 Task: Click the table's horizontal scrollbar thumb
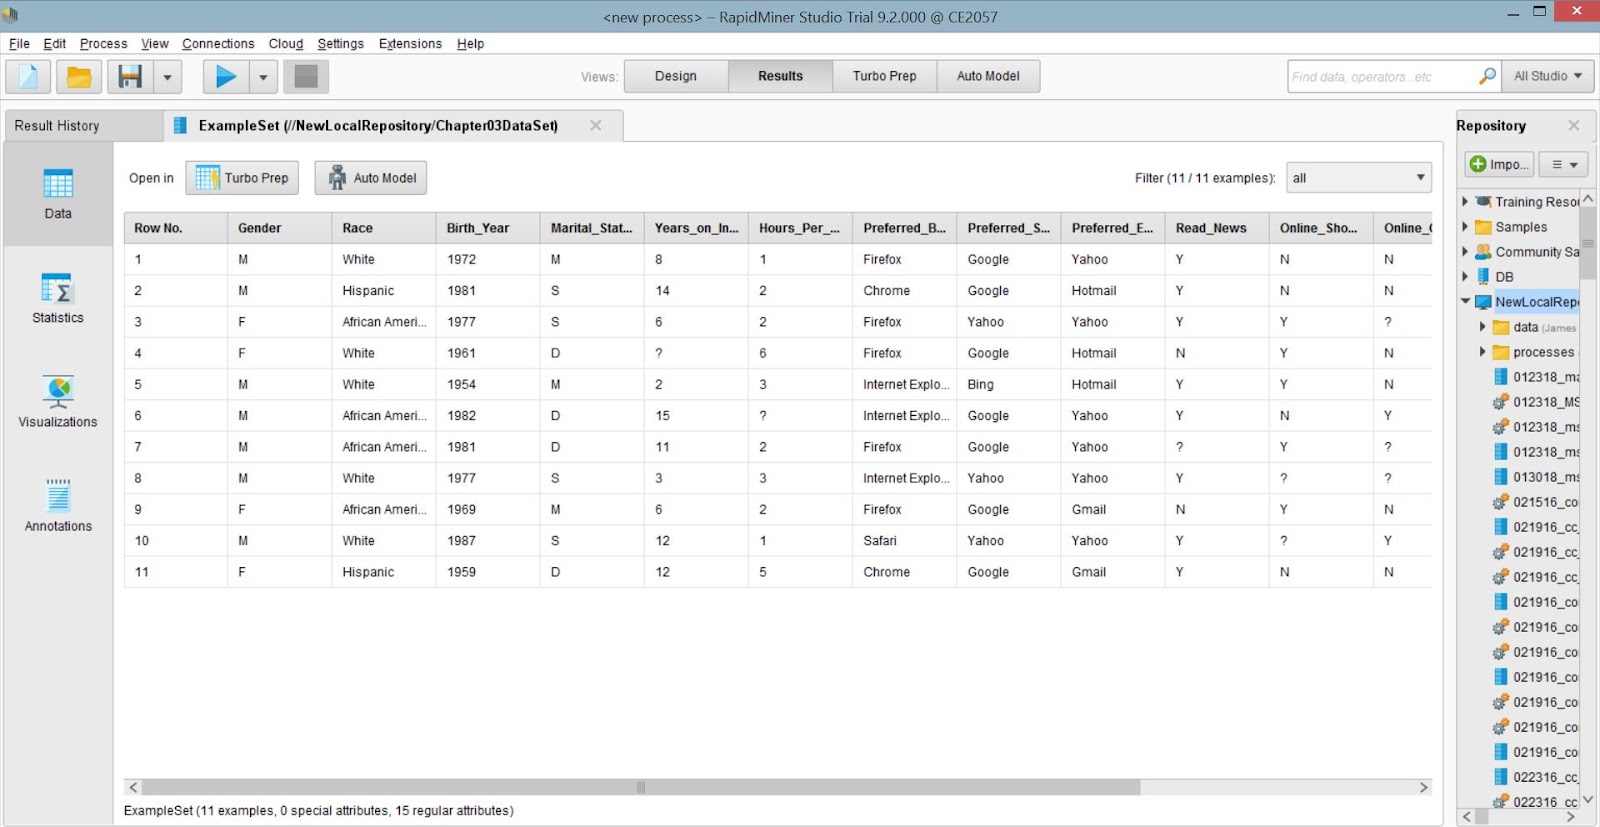[641, 787]
